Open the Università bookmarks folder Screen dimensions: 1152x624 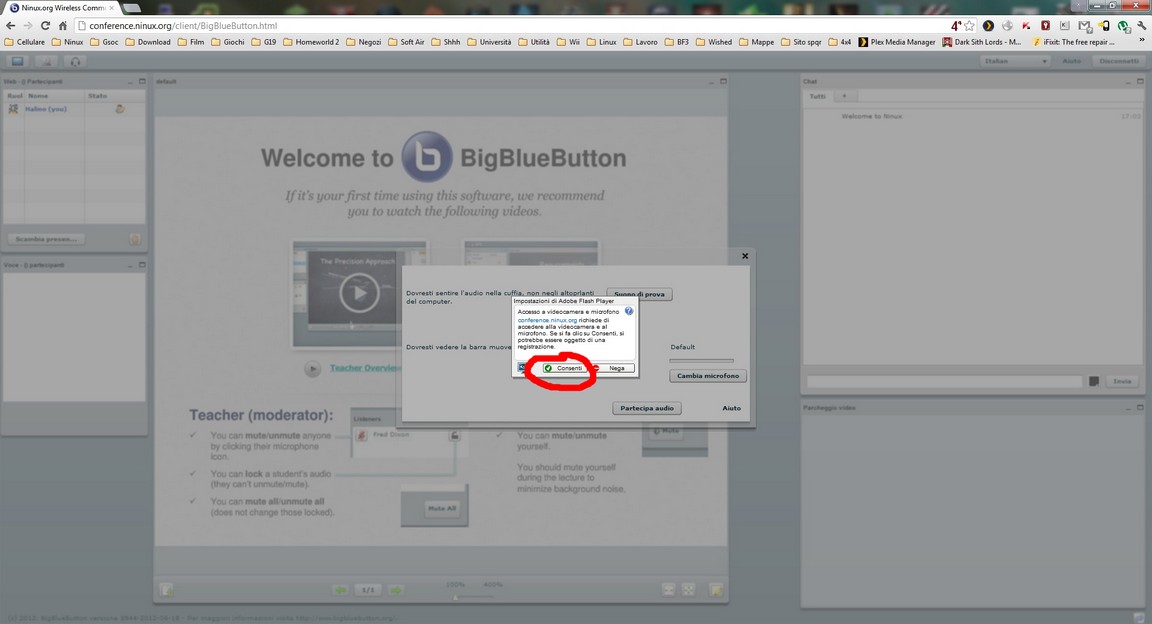pos(489,42)
